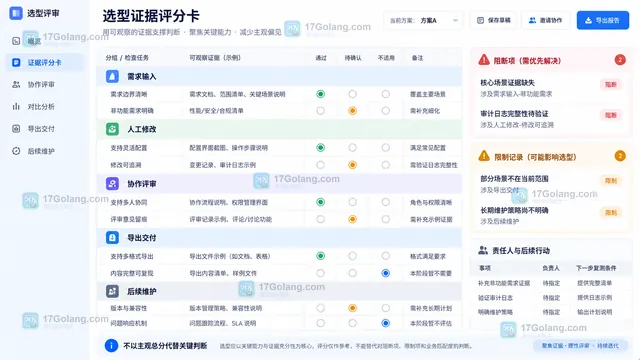Go to 后续维护 page in the sidebar
Image resolution: width=640 pixels, height=360 pixels.
point(44,151)
